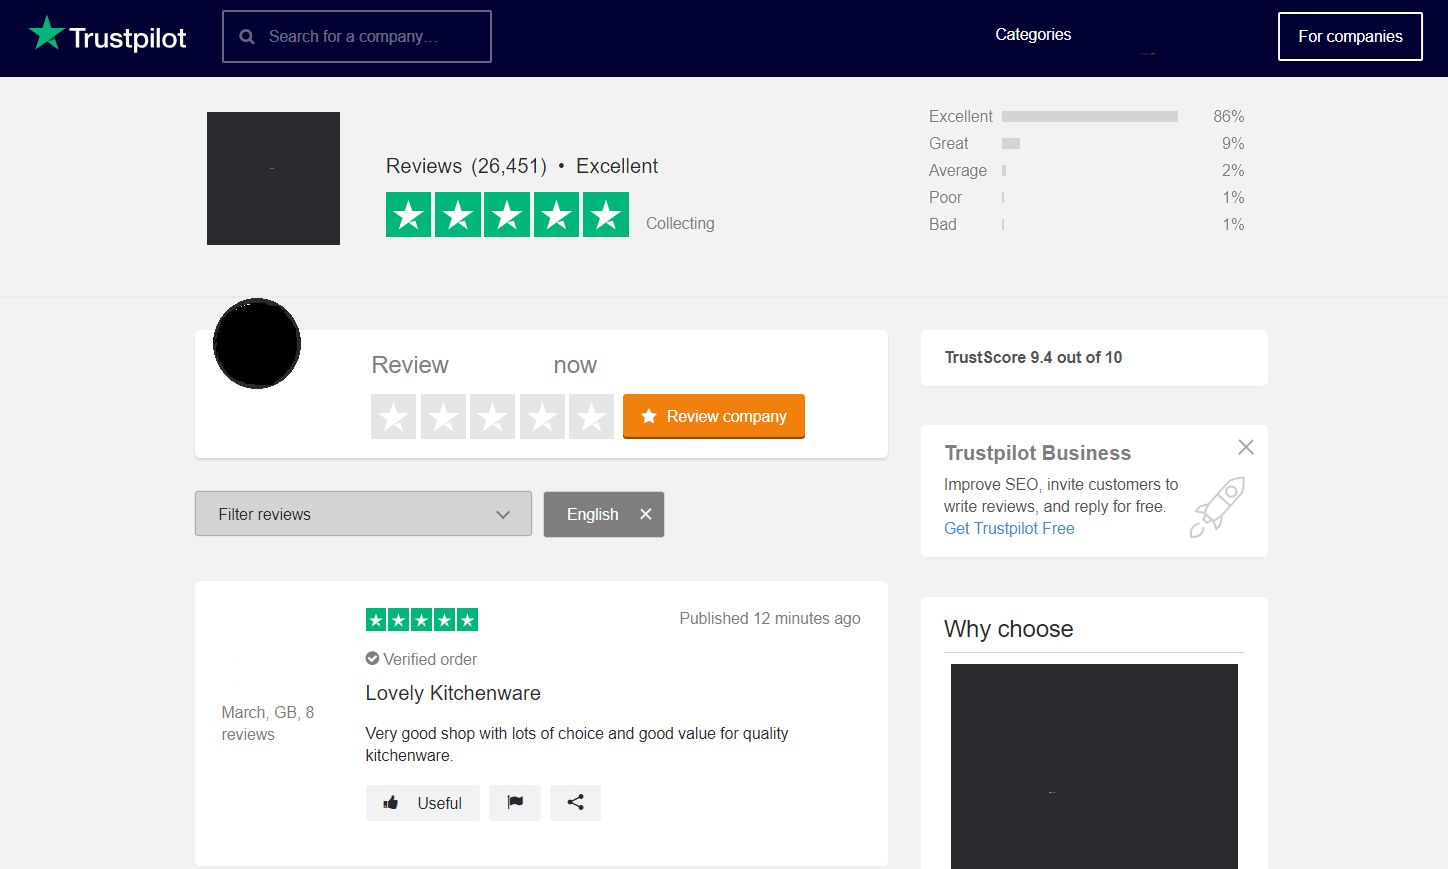Click the 2% value text

click(1233, 171)
